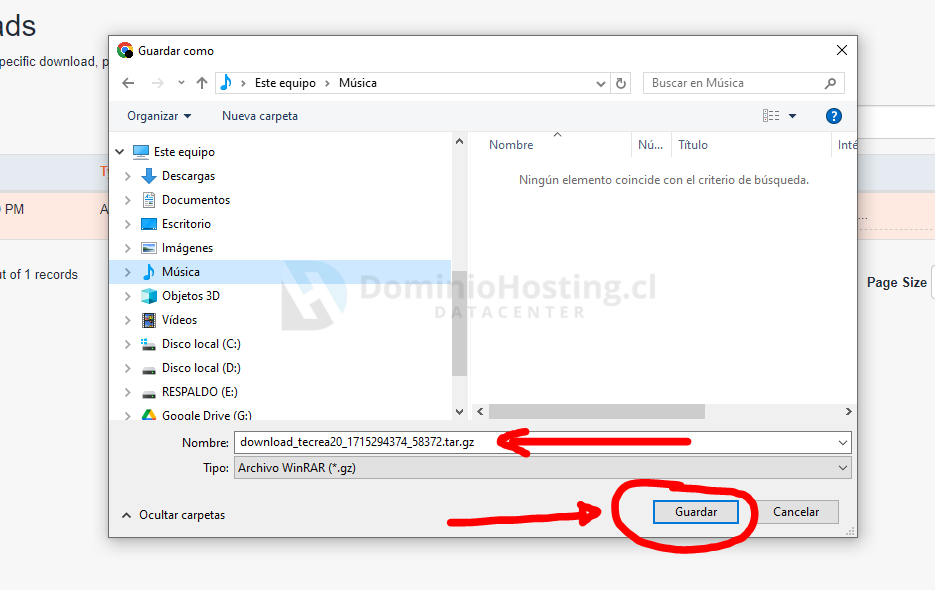The image size is (935, 590).
Task: Open Documentos in the navigation tree
Action: coord(195,200)
